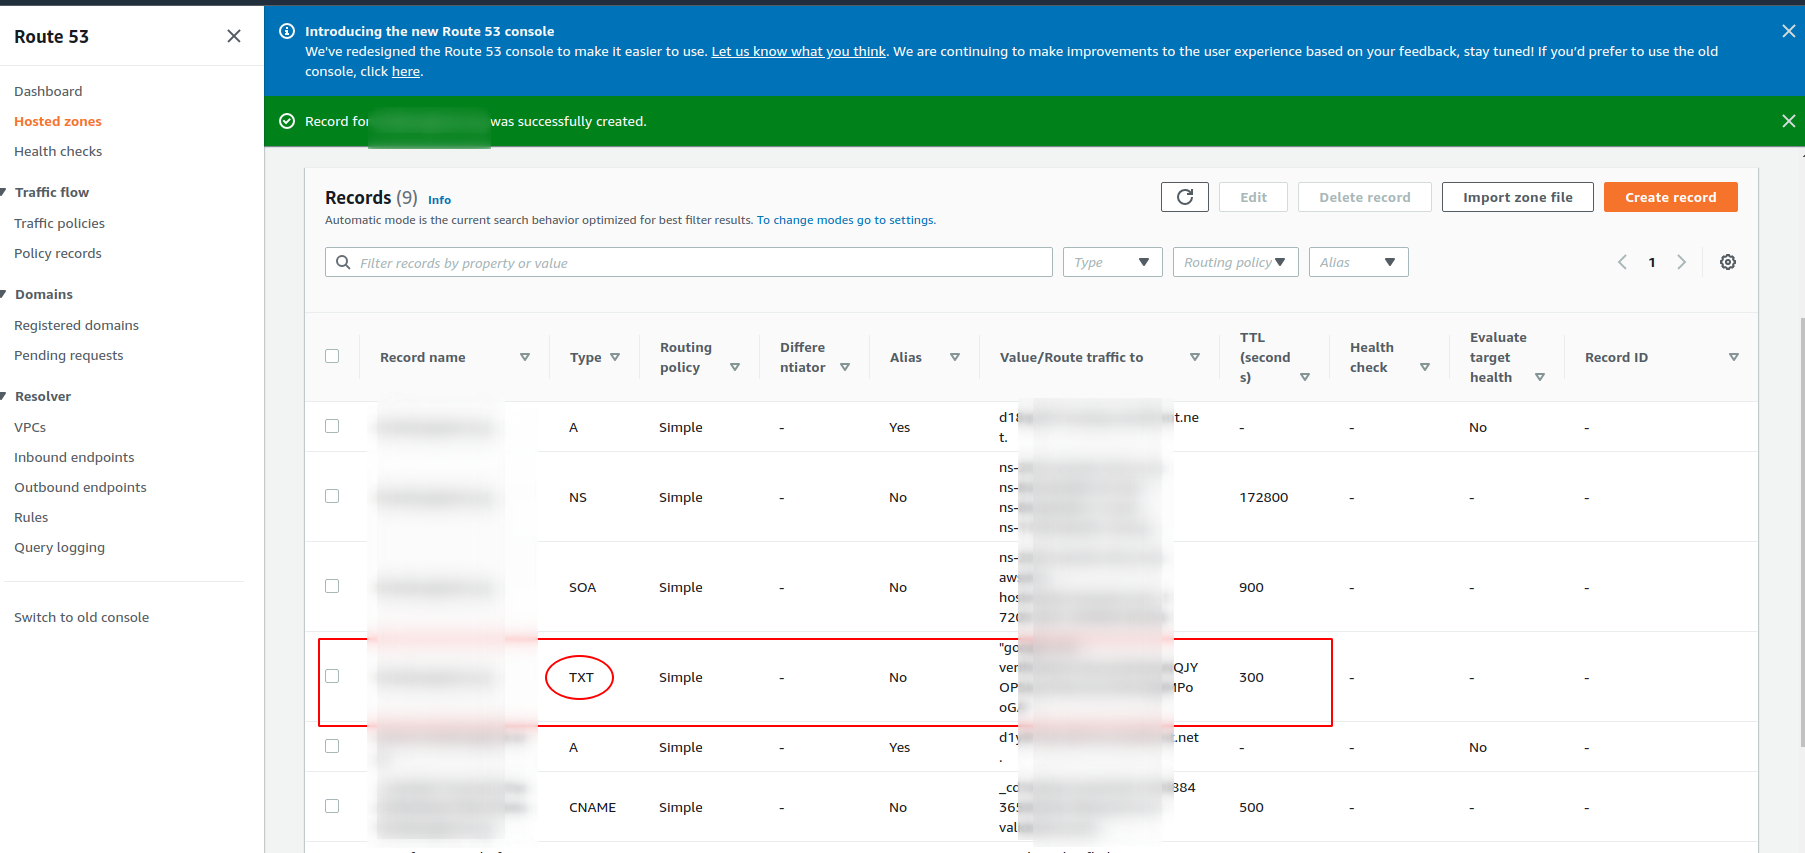Toggle select-all records checkbox in header
This screenshot has width=1805, height=853.
tap(332, 356)
